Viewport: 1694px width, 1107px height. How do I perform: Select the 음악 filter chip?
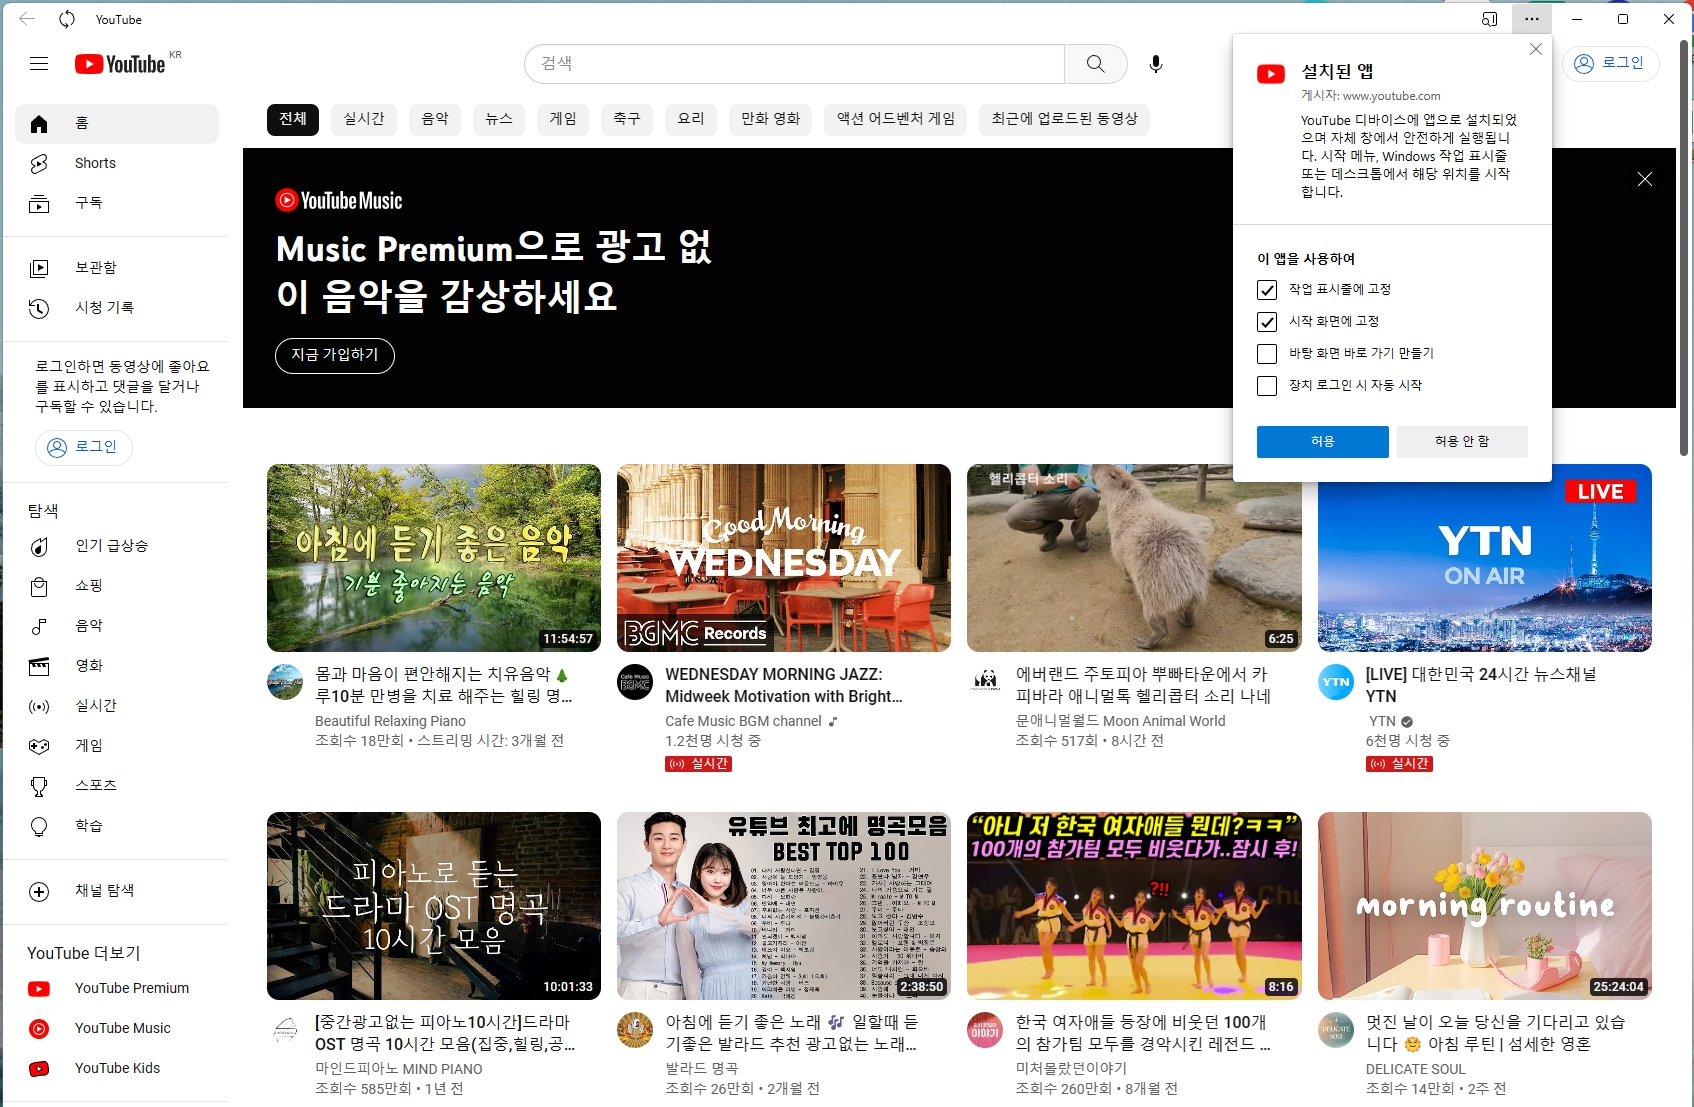(435, 119)
